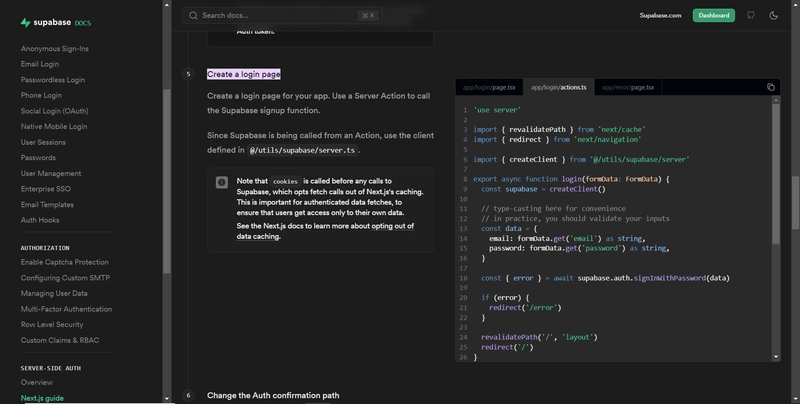800x404 pixels.
Task: Click signInWithPassword in the code
Action: 670,278
